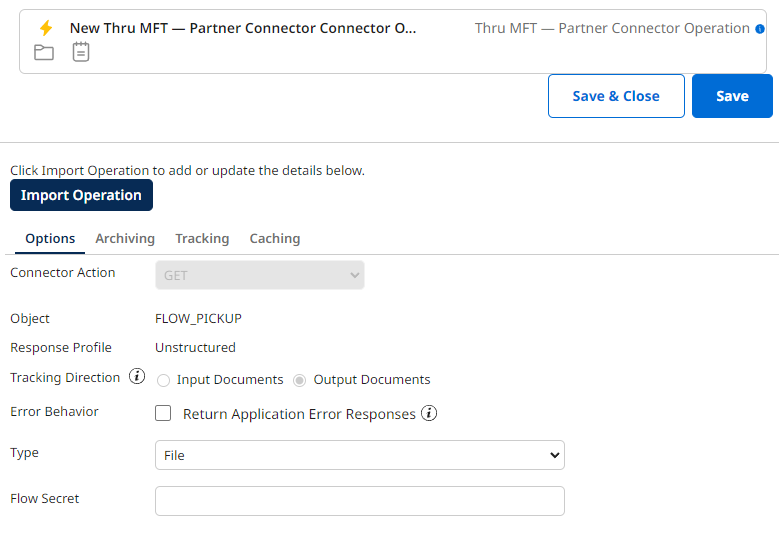Click the Flow Secret input field
Viewport: 779px width, 540px height.
coord(360,501)
